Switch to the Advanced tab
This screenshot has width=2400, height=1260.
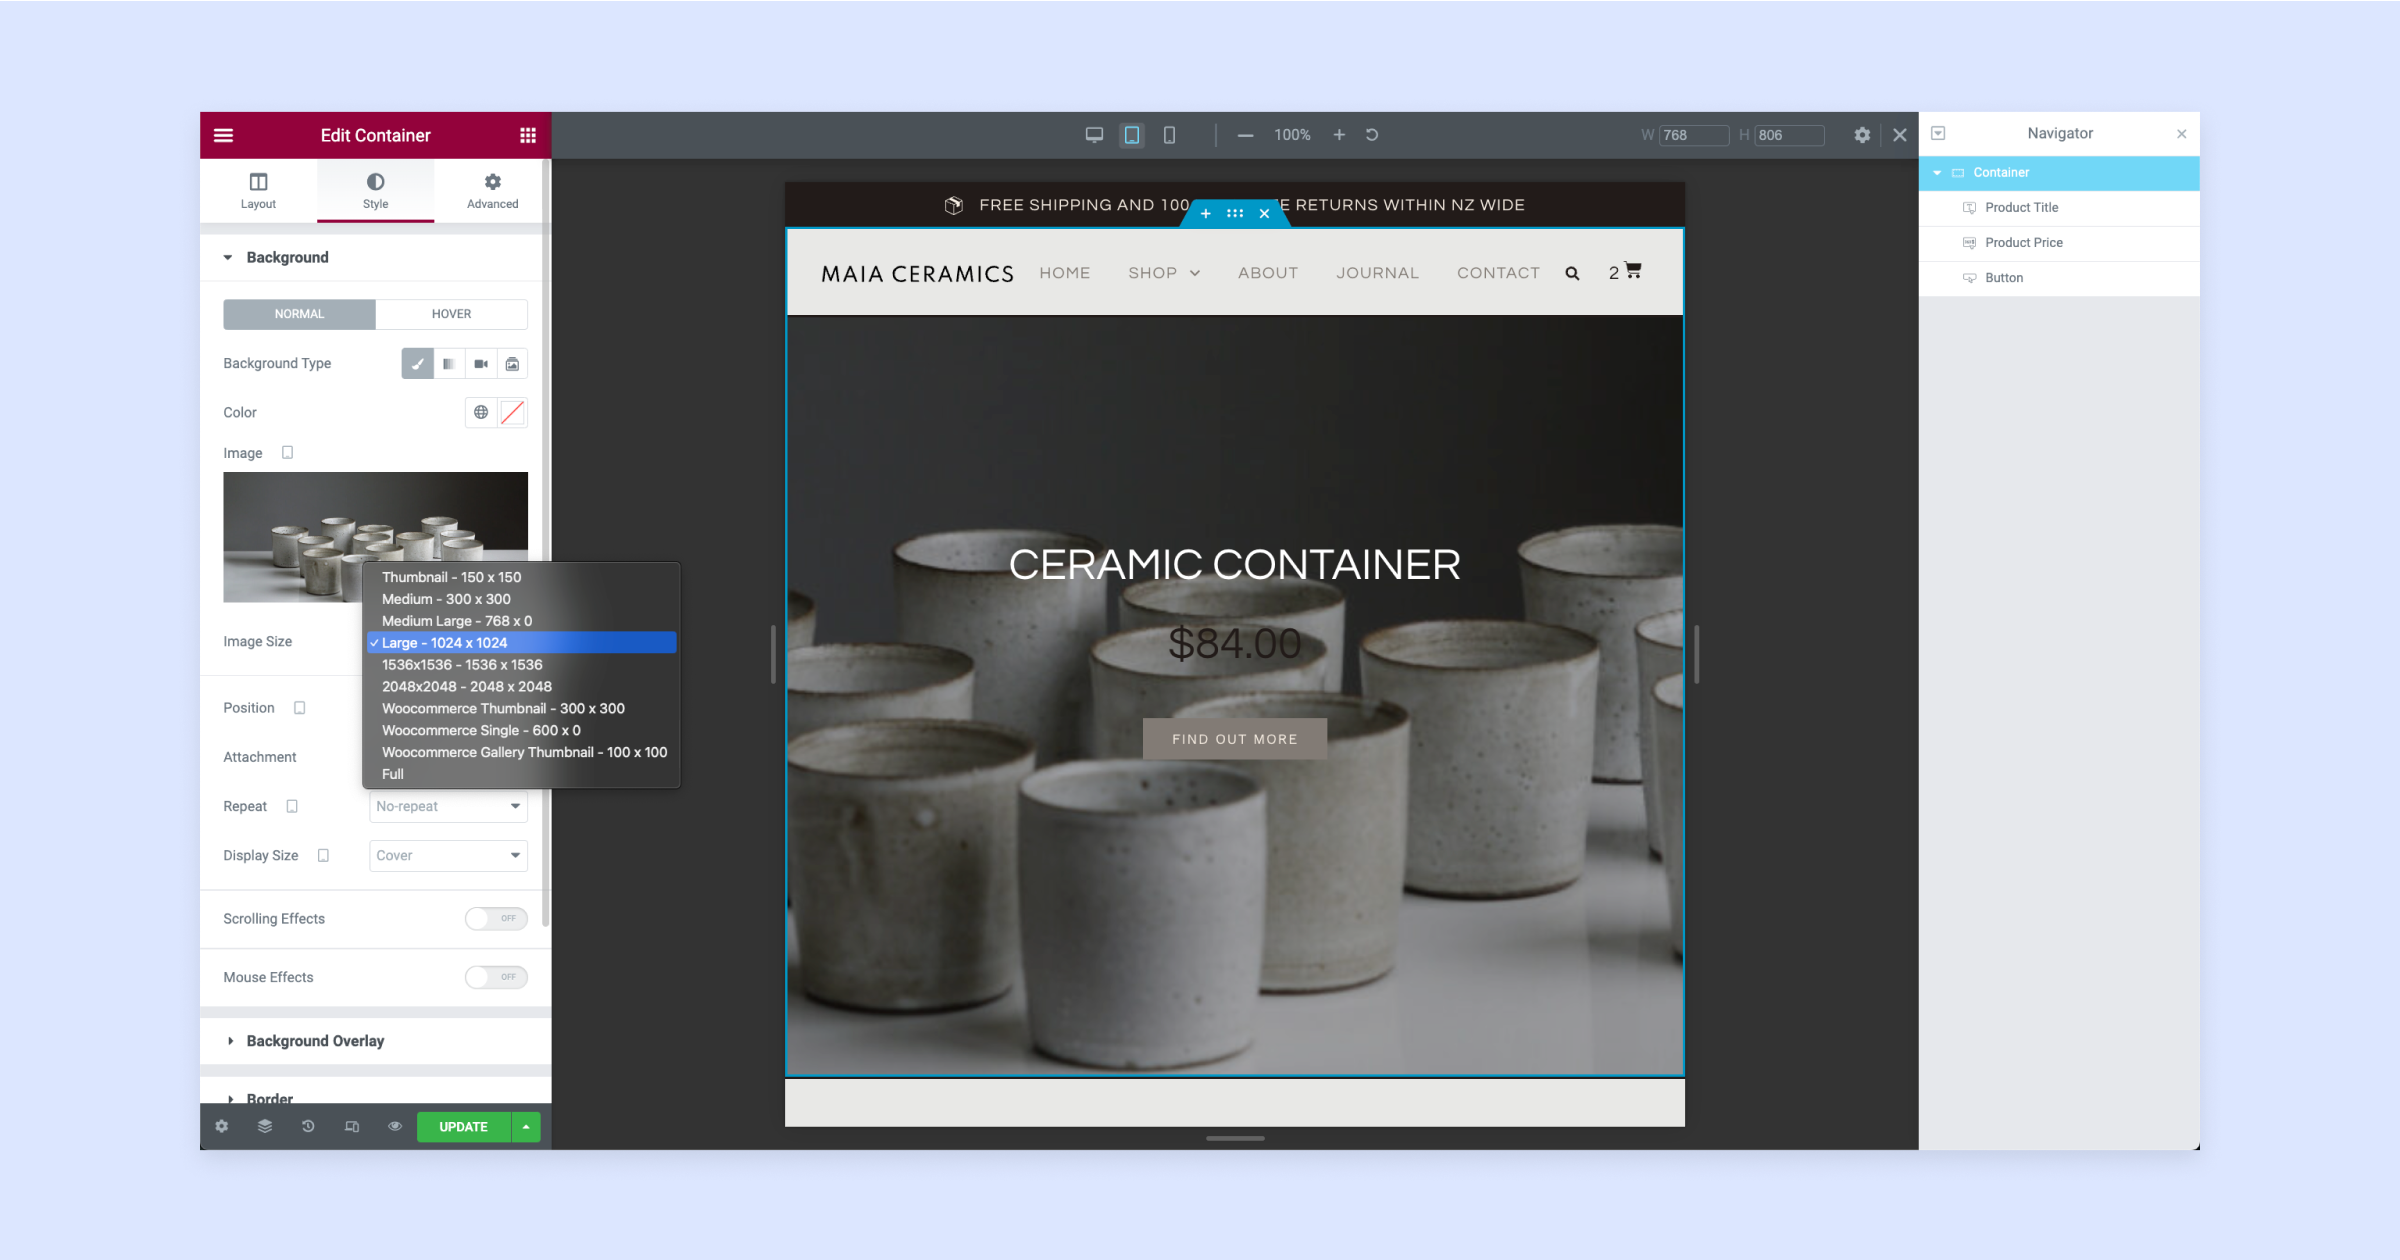[492, 190]
